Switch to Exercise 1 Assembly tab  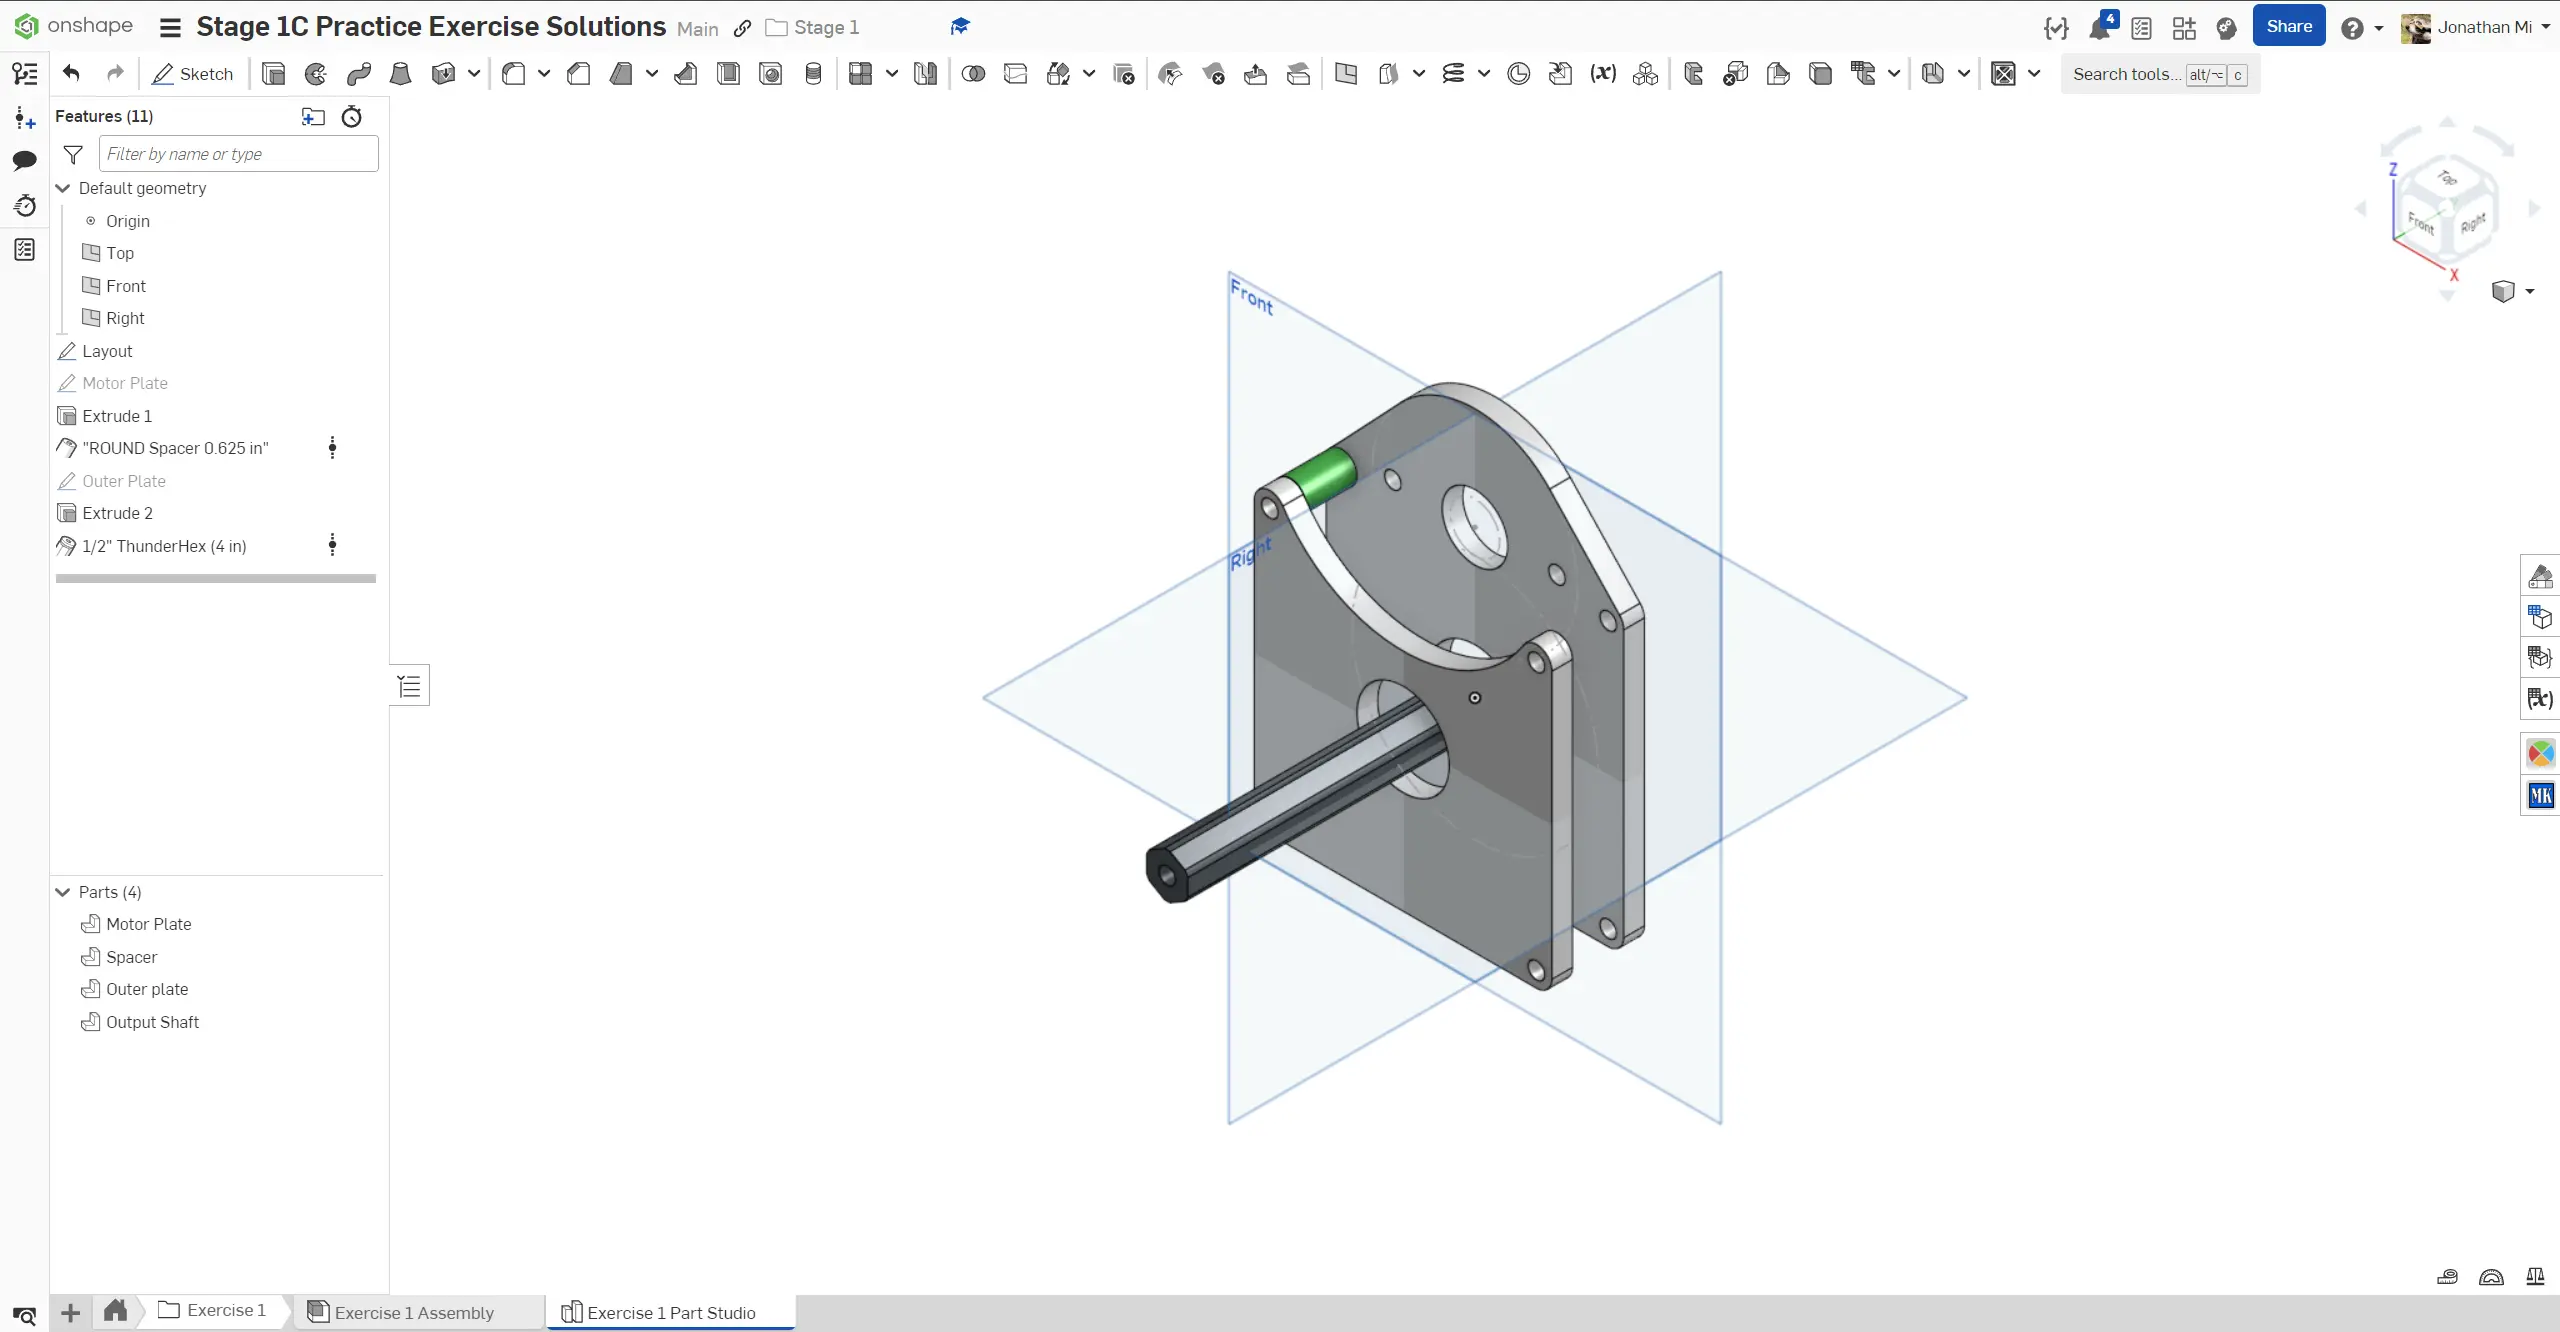pyautogui.click(x=414, y=1312)
